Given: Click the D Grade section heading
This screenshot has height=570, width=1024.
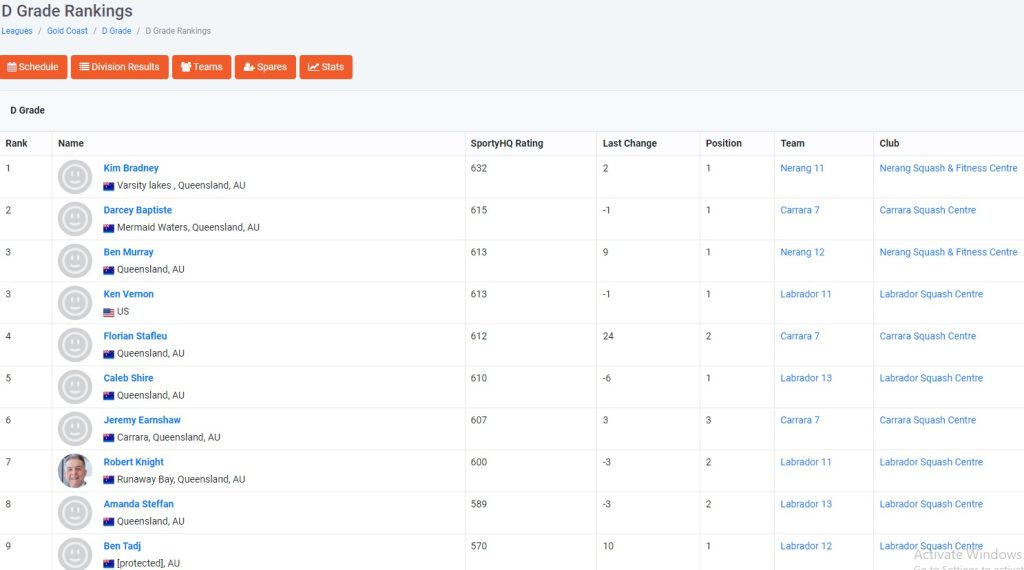Looking at the screenshot, I should 27,110.
